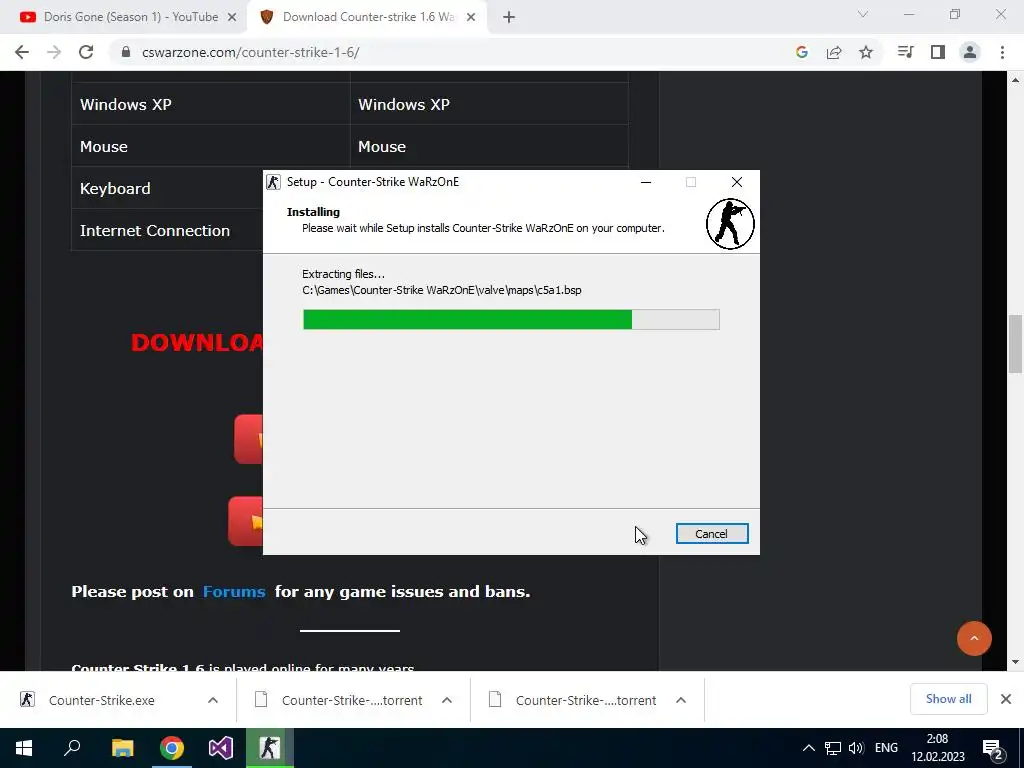Share this page via the share icon
This screenshot has height=768, width=1024.
coord(834,52)
